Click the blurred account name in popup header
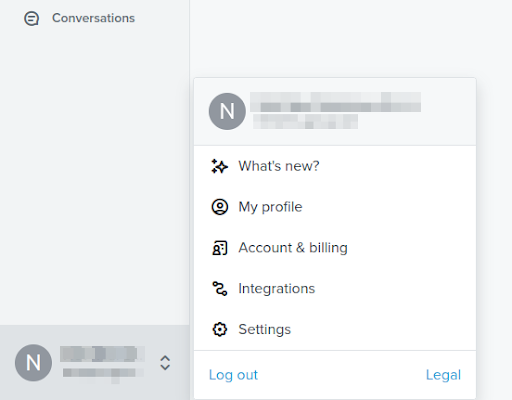 (335, 102)
